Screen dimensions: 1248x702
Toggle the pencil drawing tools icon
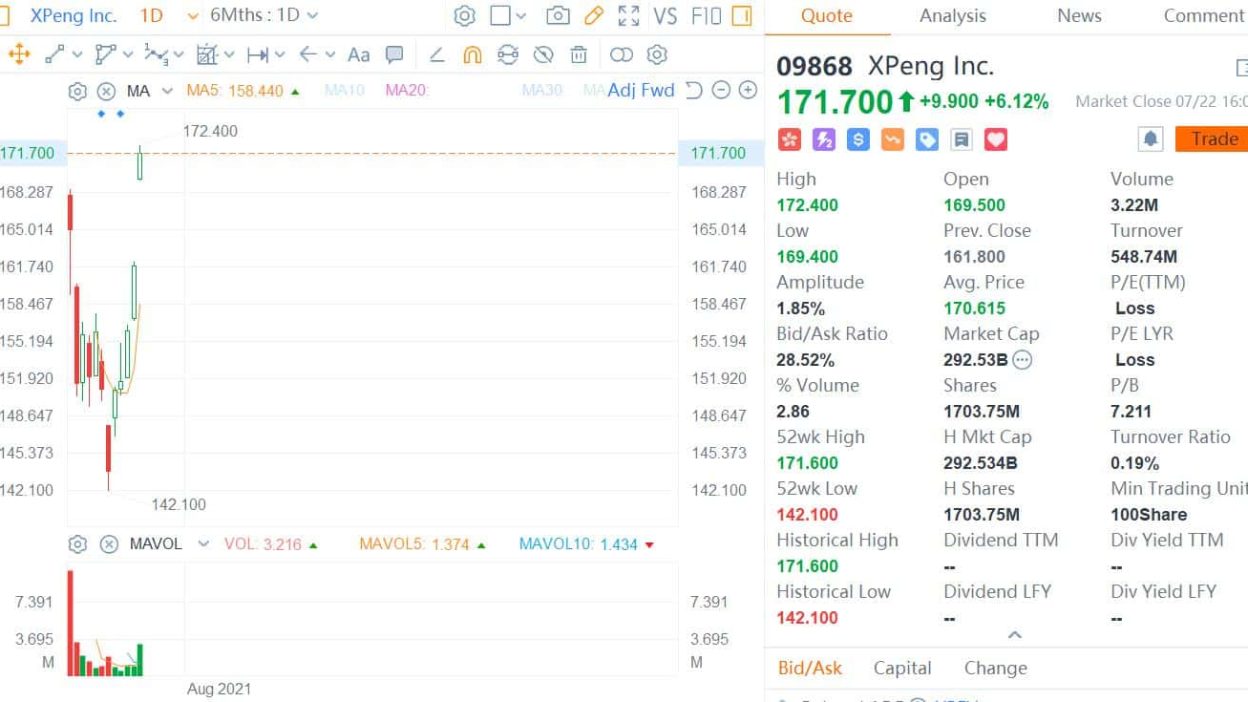click(x=594, y=16)
